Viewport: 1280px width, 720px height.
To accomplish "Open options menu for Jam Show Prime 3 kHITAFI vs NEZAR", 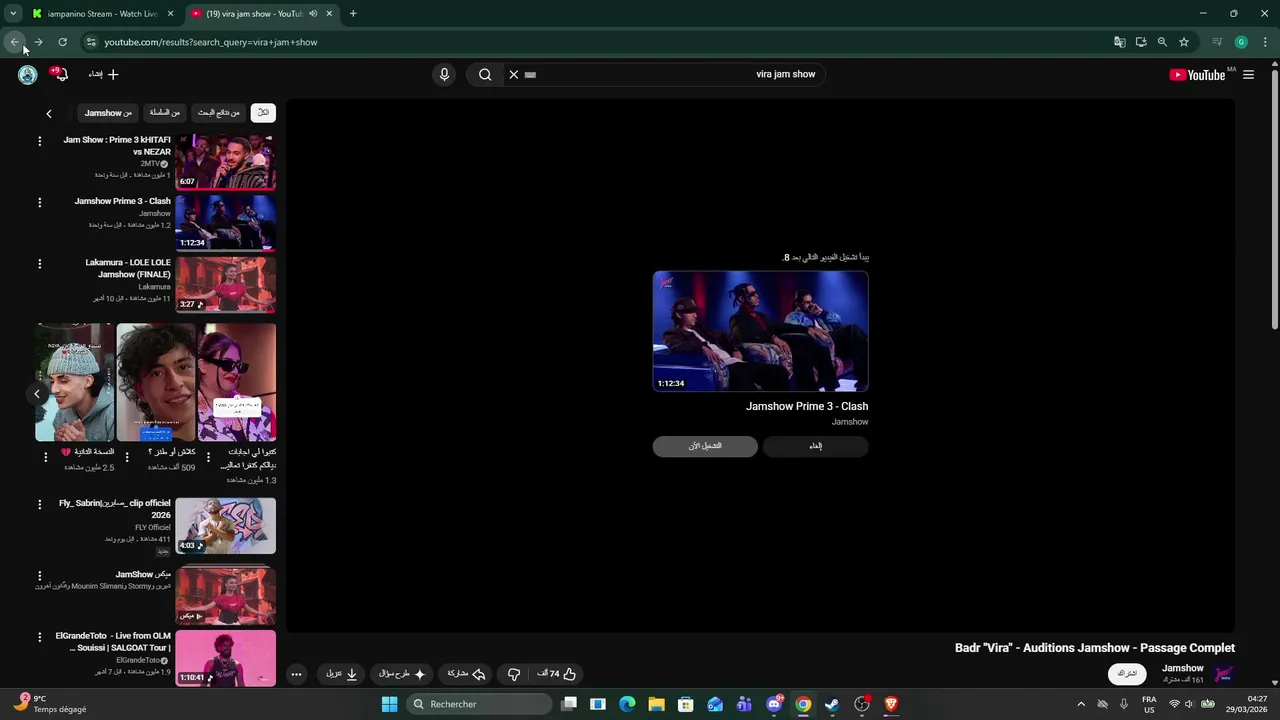I will (x=40, y=141).
